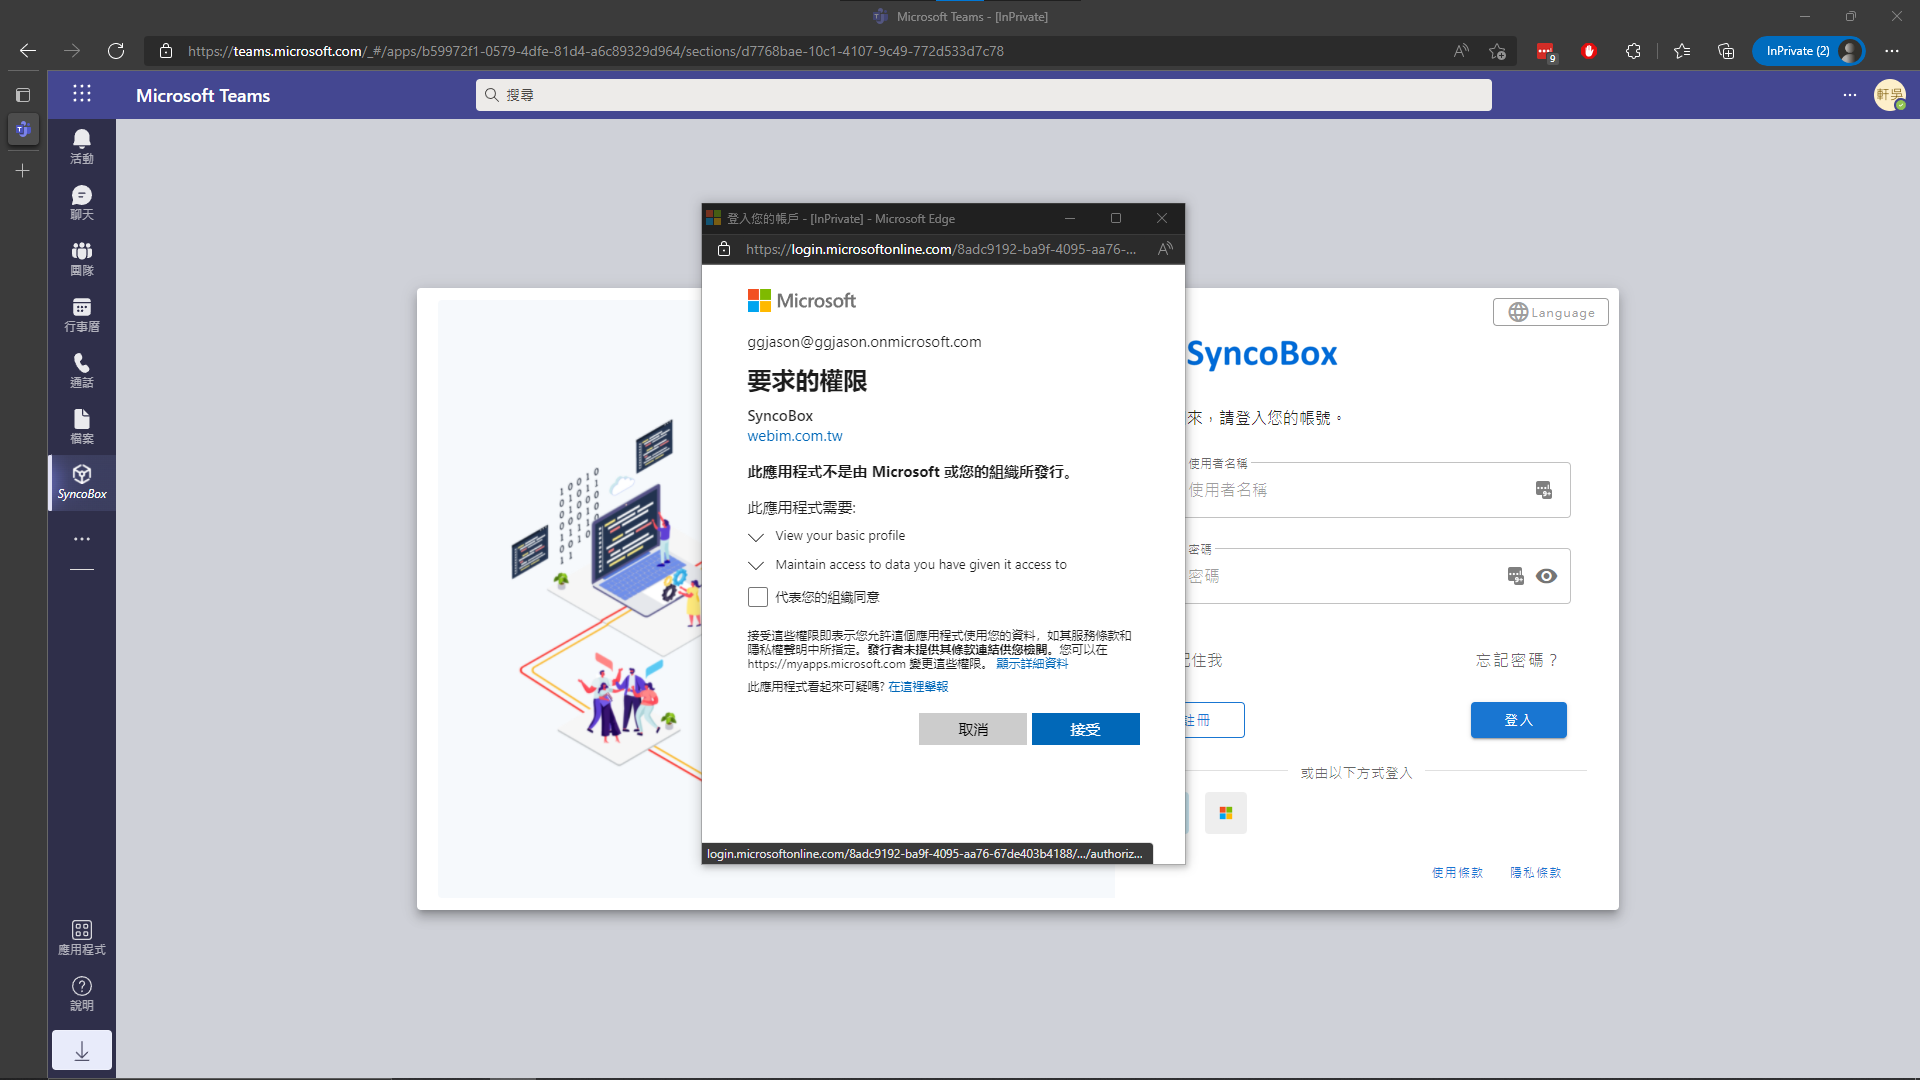
Task: Select the SyncoBox tab in sidebar
Action: [x=82, y=482]
